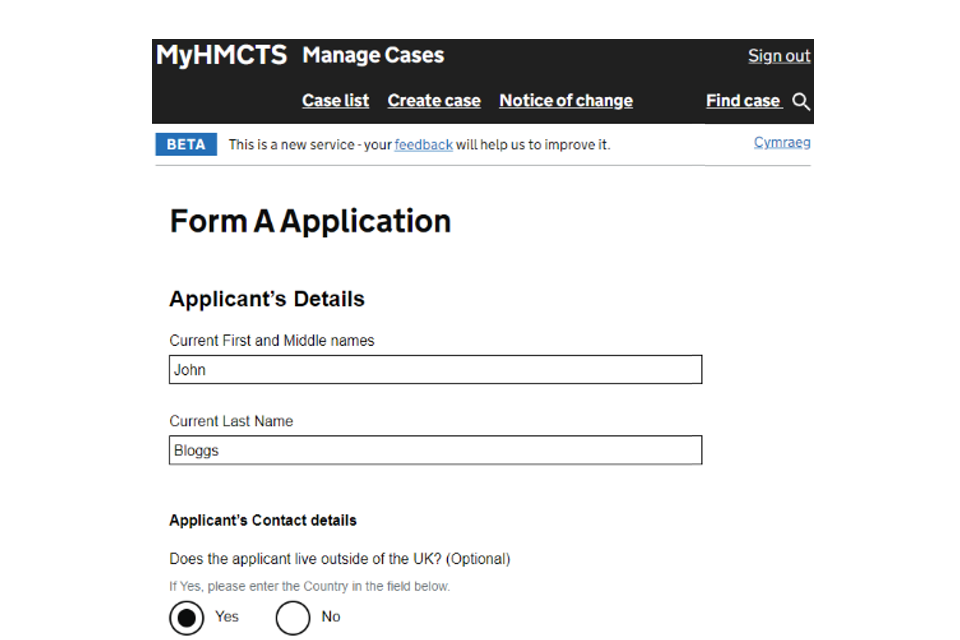Focus the Current First and Middle names field
The height and width of the screenshot is (640, 960).
(x=435, y=370)
